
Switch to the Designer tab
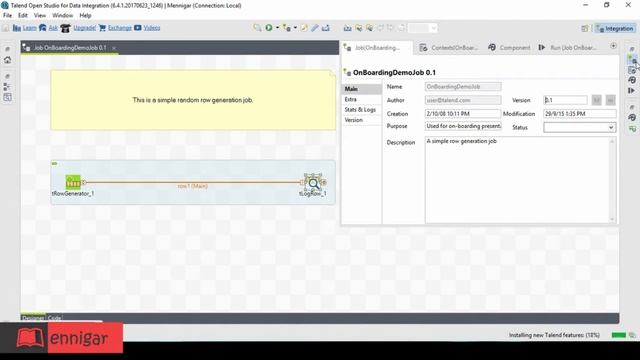(x=33, y=318)
